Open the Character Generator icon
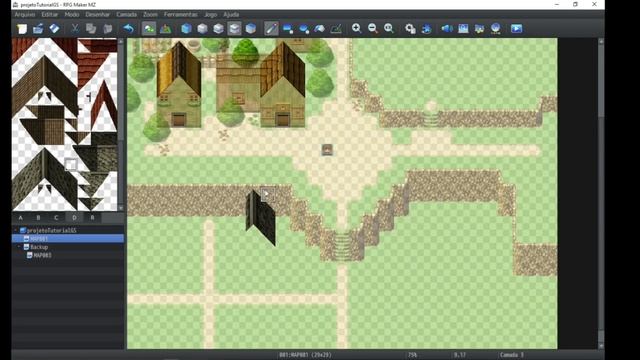 coord(479,29)
